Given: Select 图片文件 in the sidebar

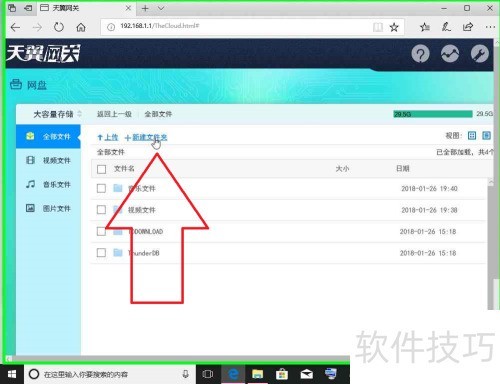Looking at the screenshot, I should [48, 208].
